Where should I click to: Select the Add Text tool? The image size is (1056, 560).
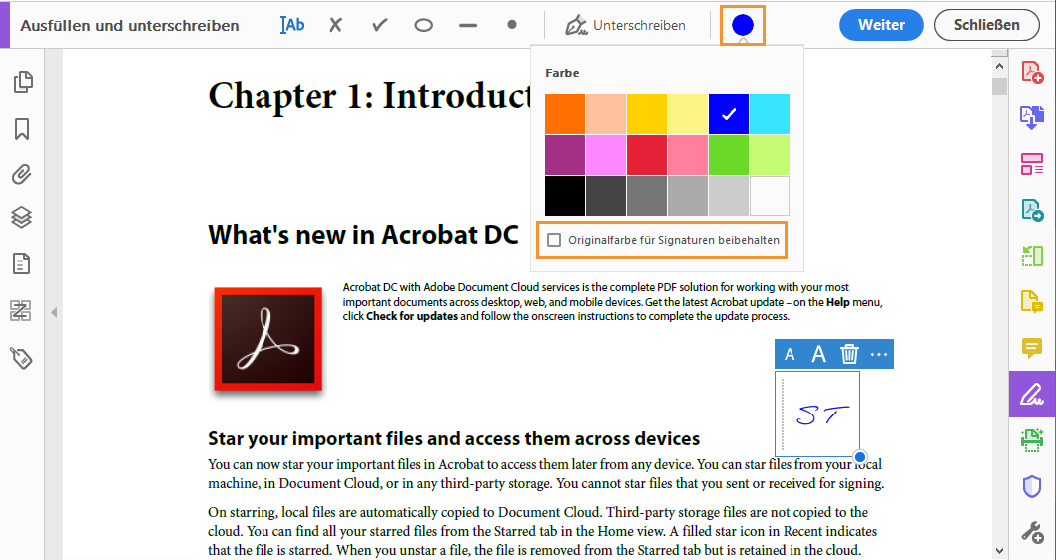click(292, 25)
